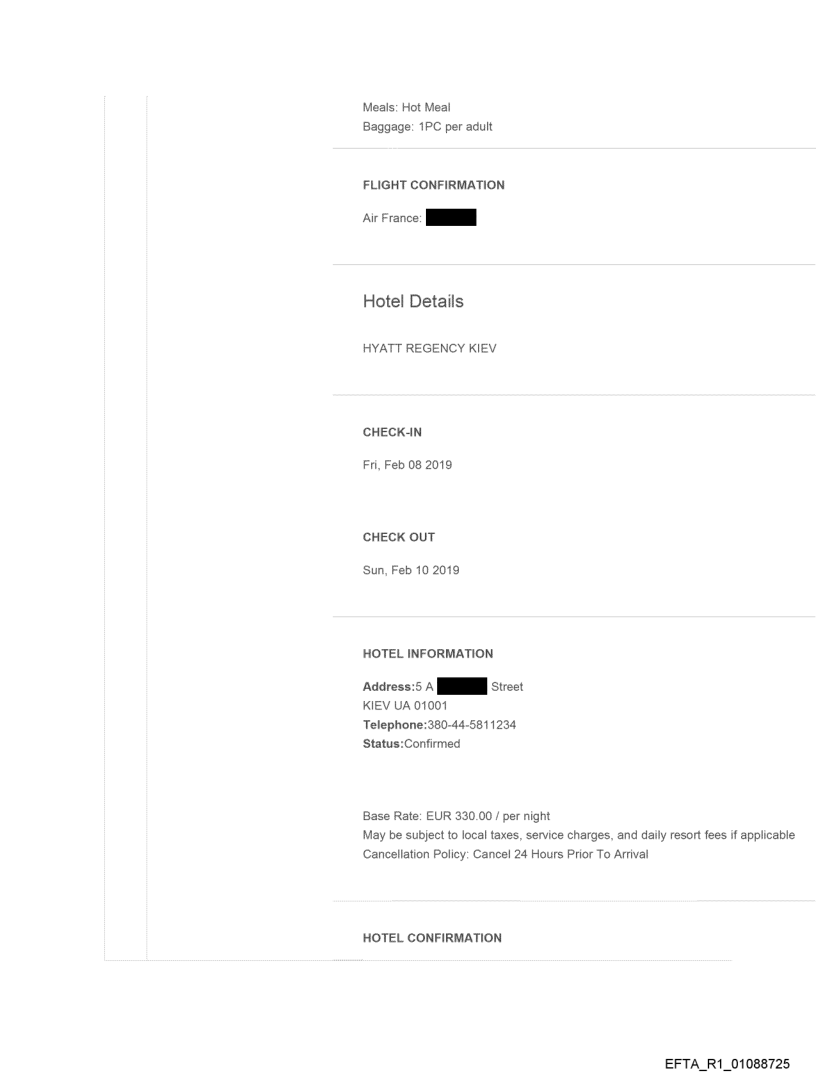Click the FLIGHT CONFIRMATION heading

click(x=433, y=185)
